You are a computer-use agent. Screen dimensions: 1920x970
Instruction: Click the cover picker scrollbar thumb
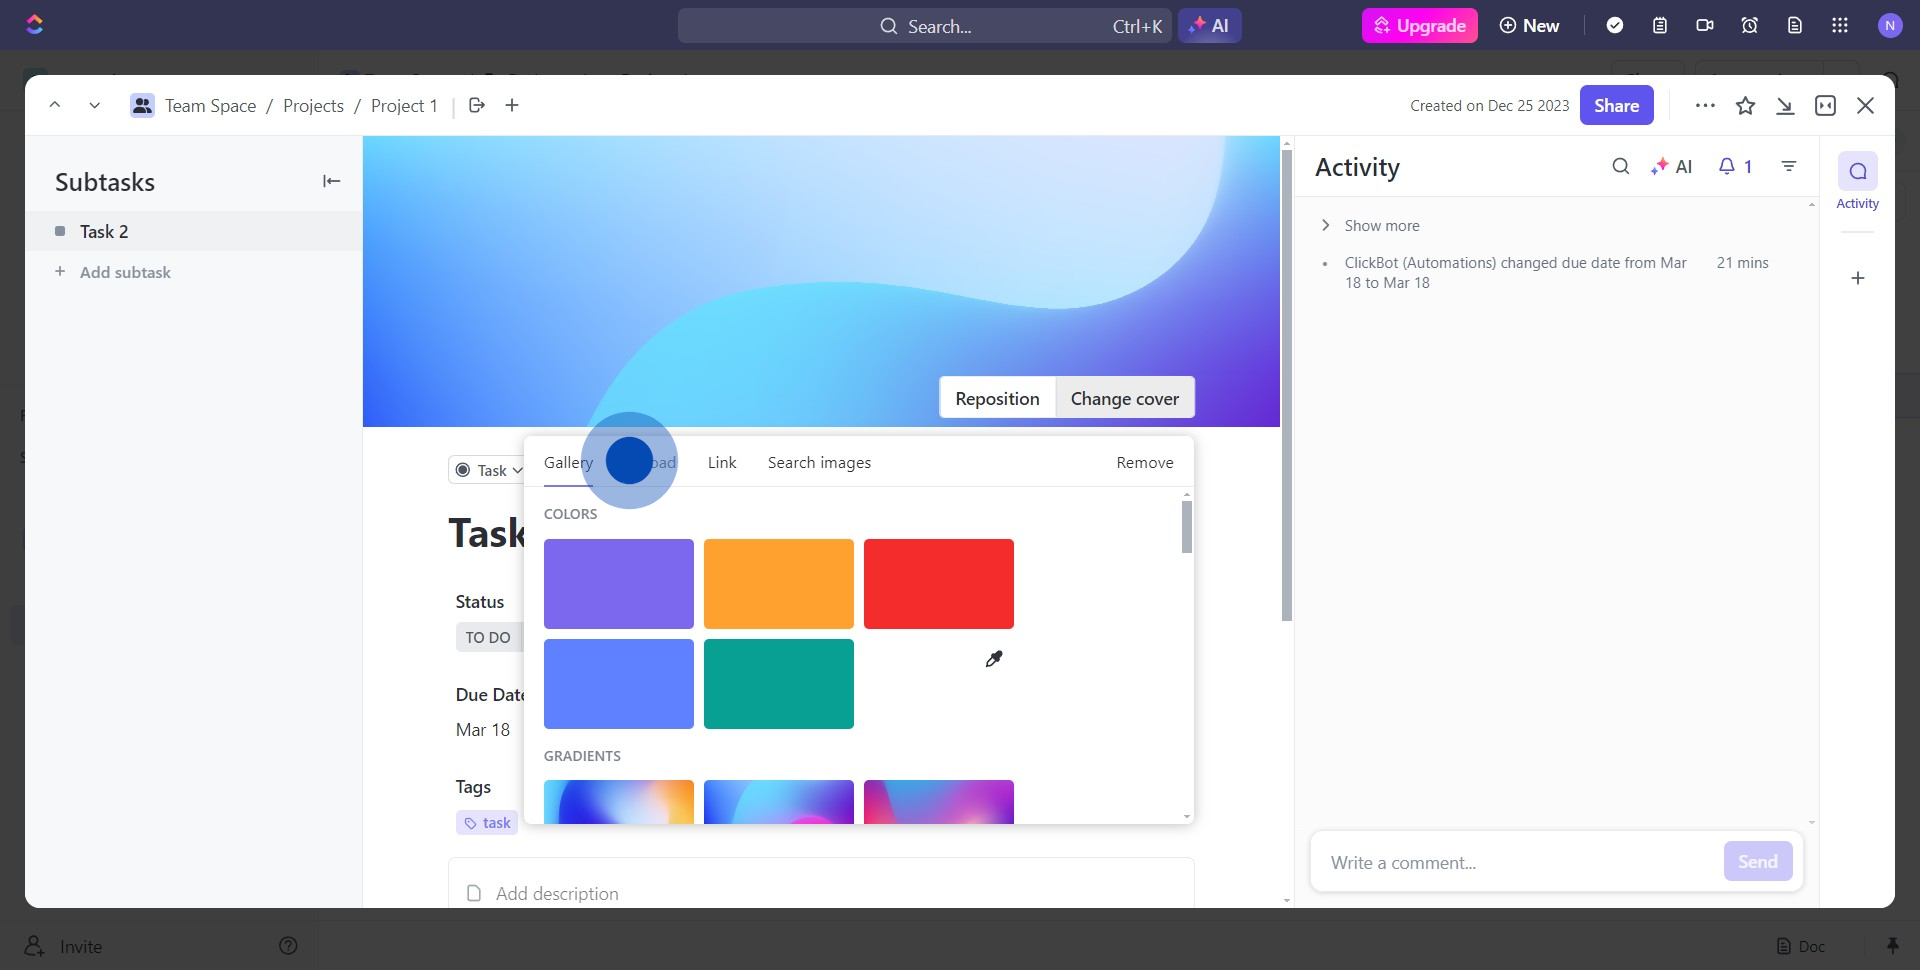pyautogui.click(x=1187, y=527)
